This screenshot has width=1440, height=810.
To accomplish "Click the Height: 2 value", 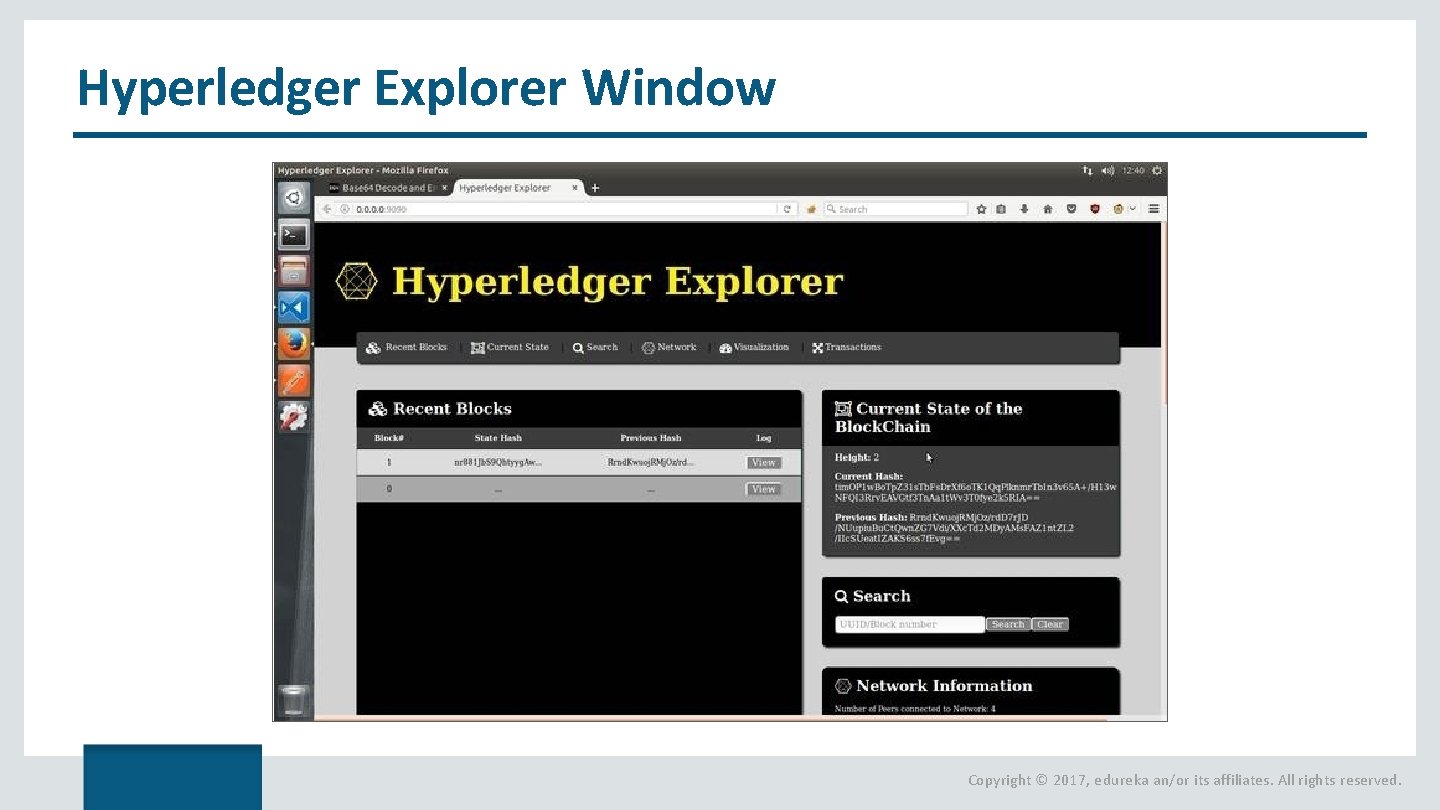I will coord(857,458).
